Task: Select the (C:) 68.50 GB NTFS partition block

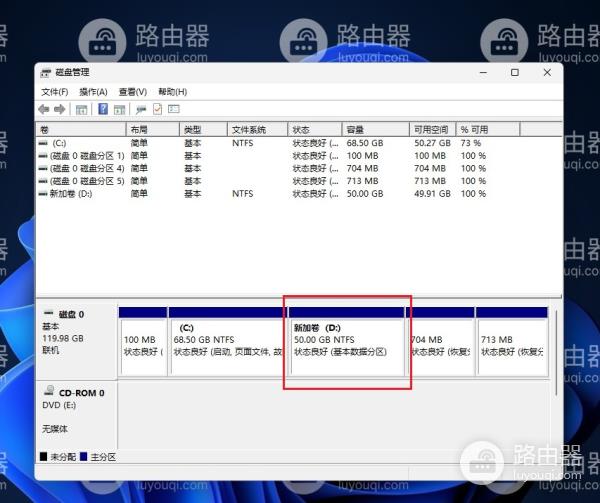Action: tap(228, 341)
